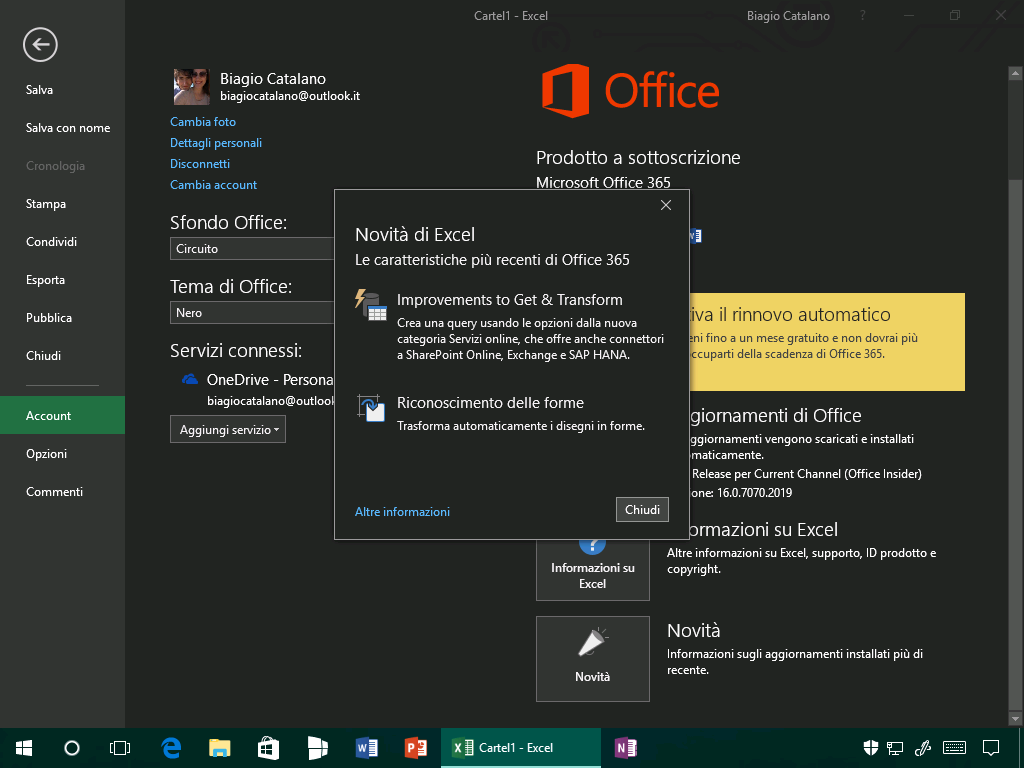Screen dimensions: 1024x768
Task: Click the version number 16.0.7070.2019 text
Action: tap(754, 492)
